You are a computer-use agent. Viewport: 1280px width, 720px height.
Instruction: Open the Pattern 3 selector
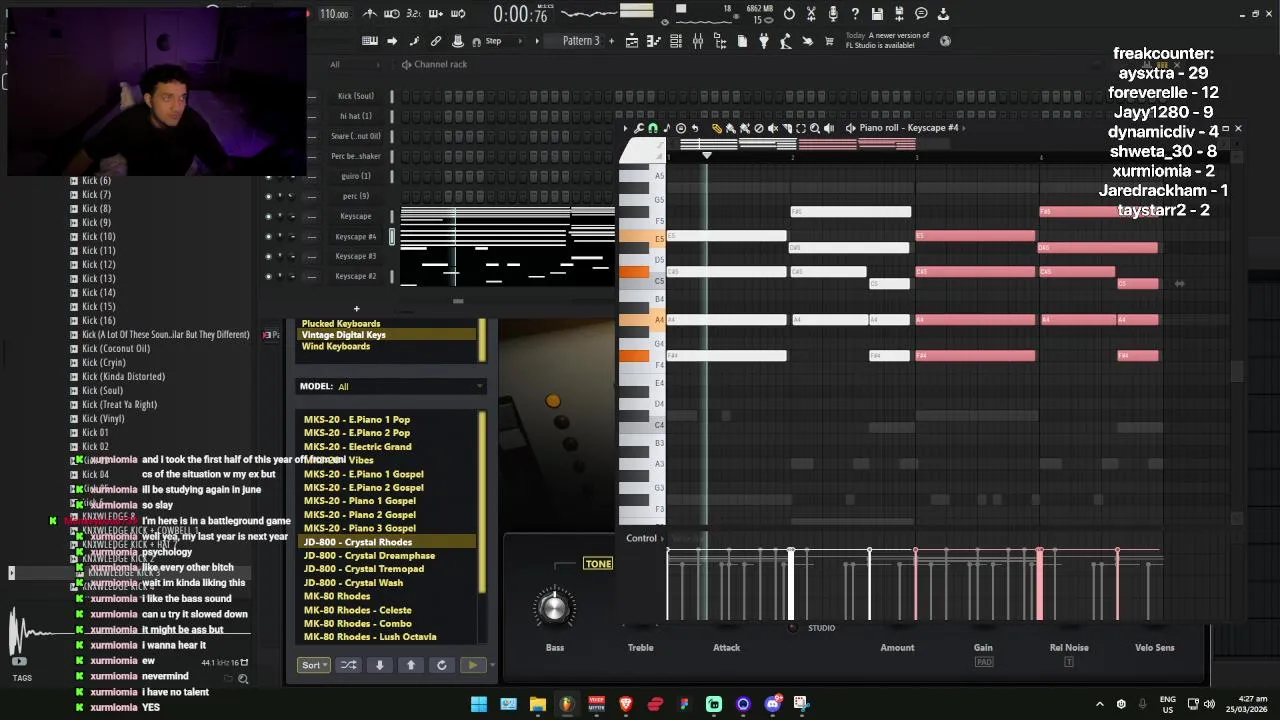pyautogui.click(x=581, y=41)
